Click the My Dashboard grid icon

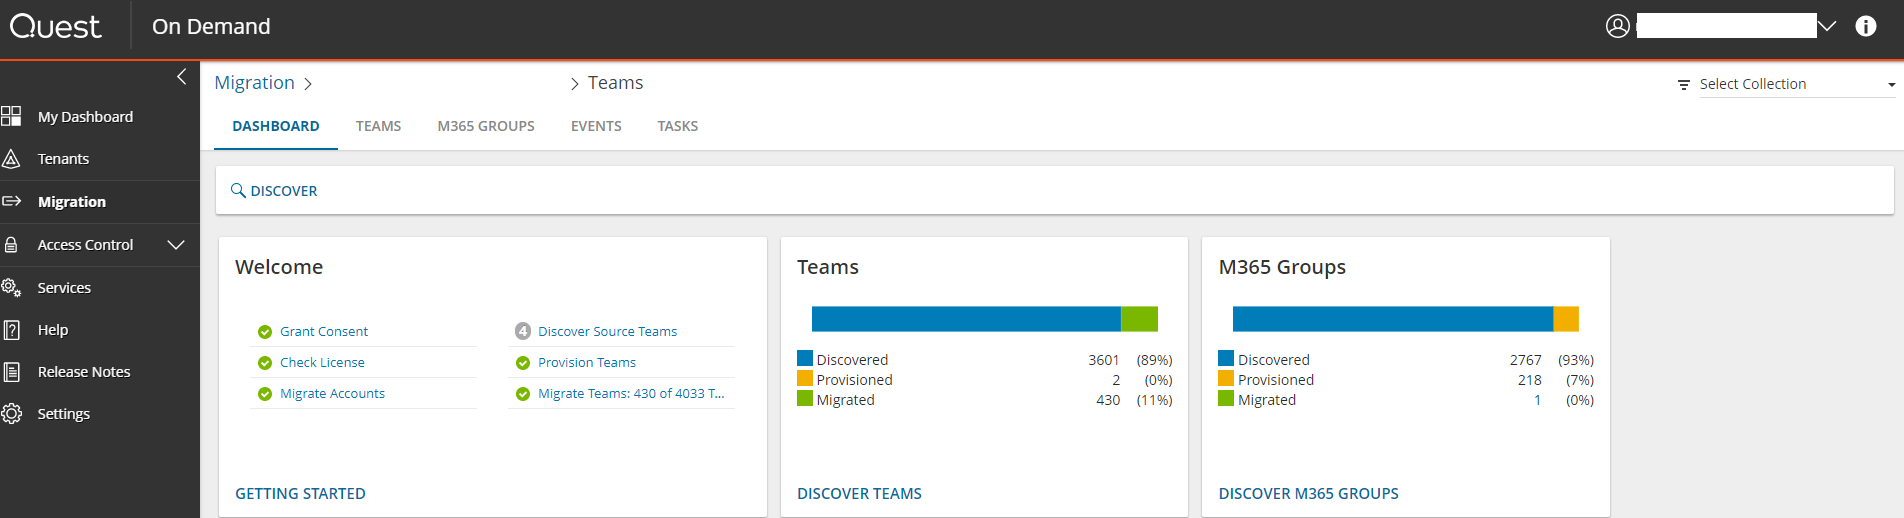coord(11,116)
